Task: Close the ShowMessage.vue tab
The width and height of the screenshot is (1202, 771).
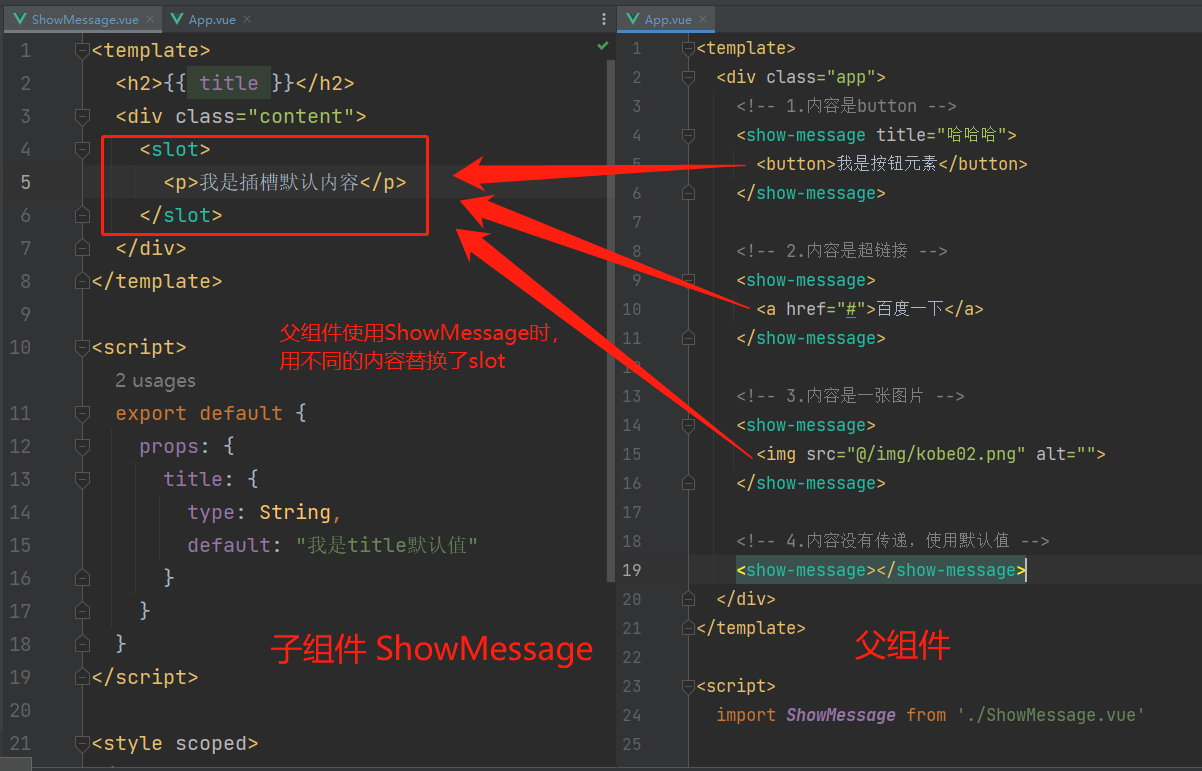Action: (x=150, y=19)
